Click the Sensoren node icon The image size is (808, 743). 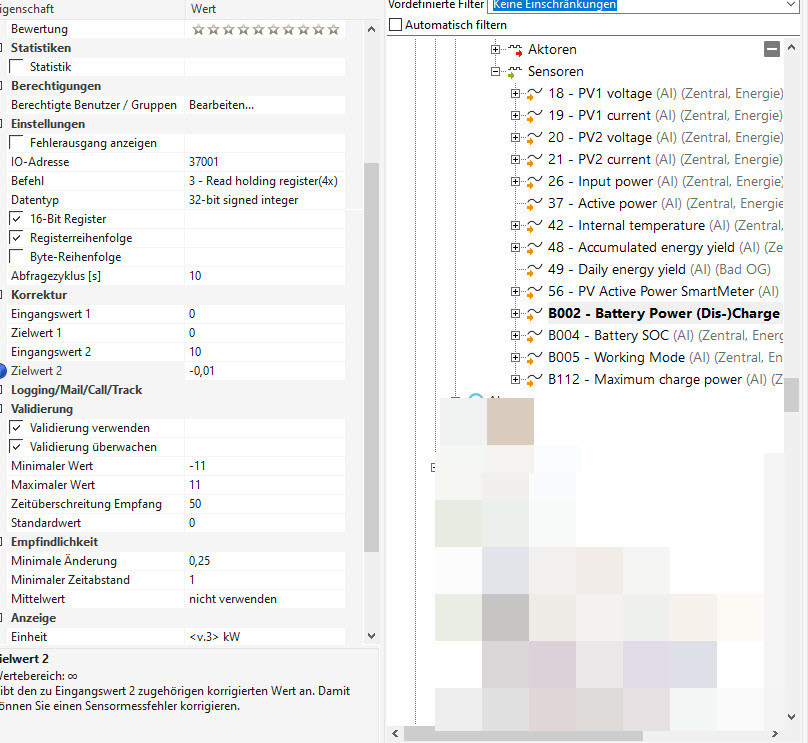(x=515, y=72)
